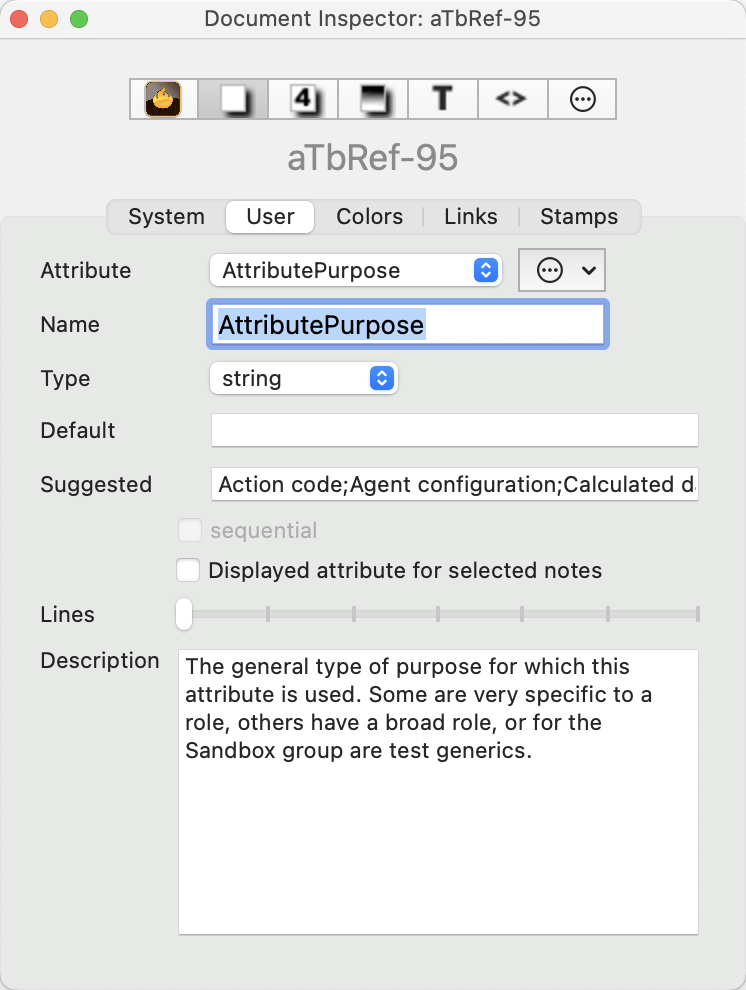Viewport: 746px width, 990px height.
Task: Switch to the Colors tab
Action: 369,217
